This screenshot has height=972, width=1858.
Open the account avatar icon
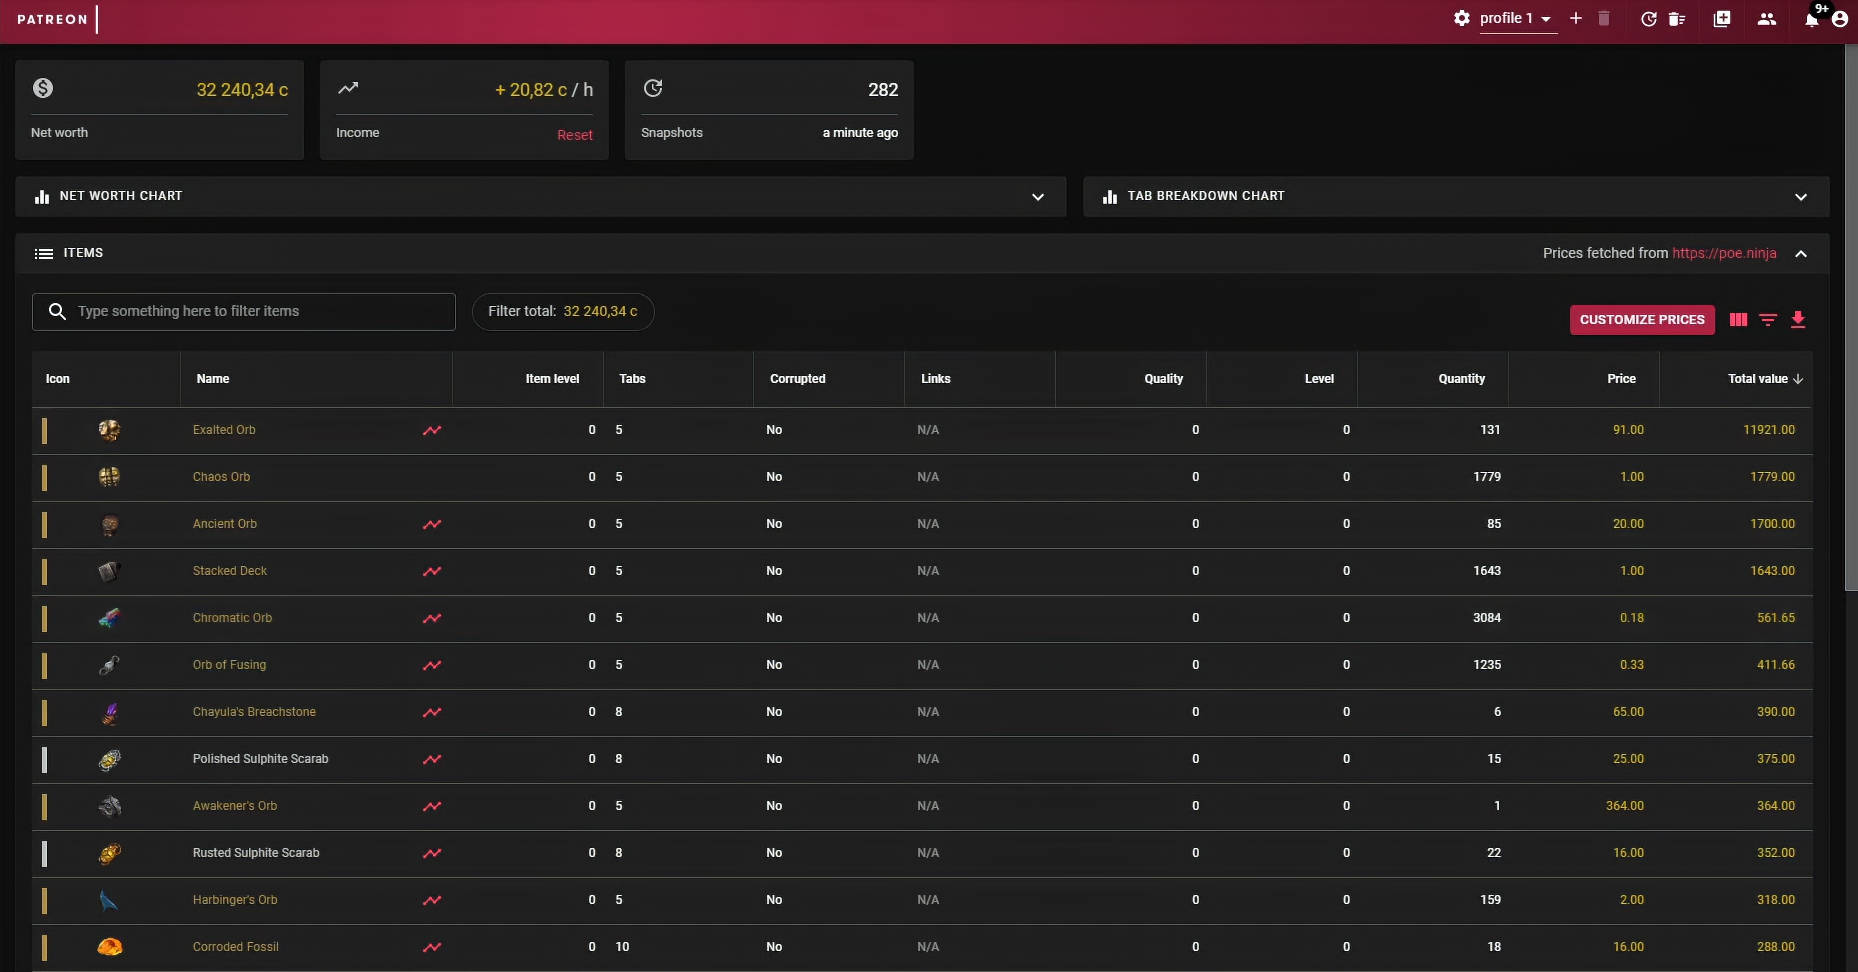(1839, 19)
